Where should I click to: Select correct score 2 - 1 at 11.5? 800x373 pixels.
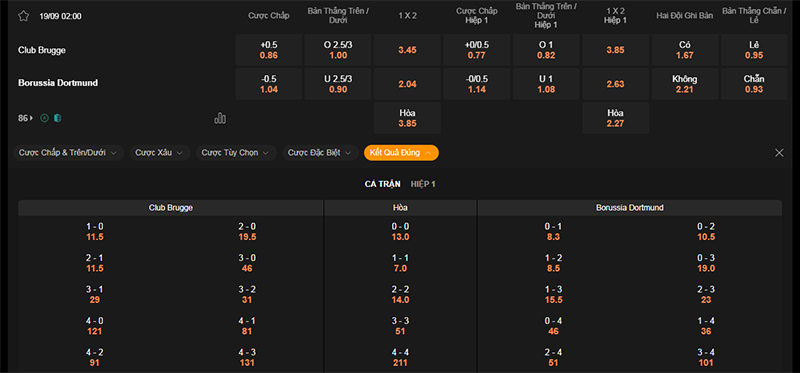tap(95, 263)
